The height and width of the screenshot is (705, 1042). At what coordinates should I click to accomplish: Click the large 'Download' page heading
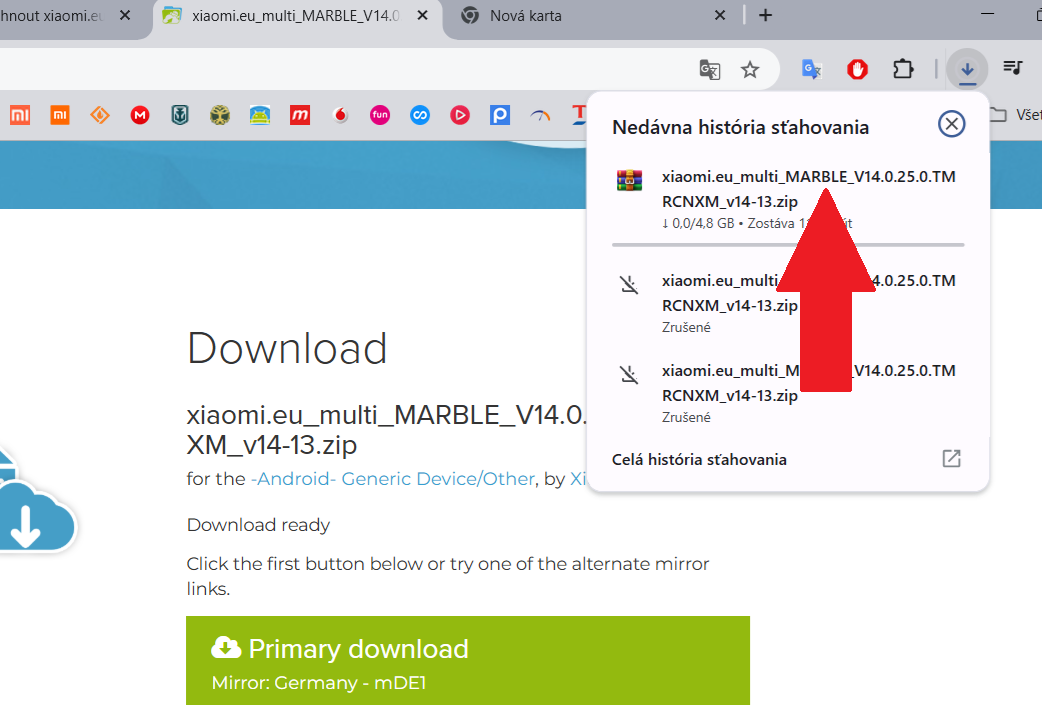point(287,348)
